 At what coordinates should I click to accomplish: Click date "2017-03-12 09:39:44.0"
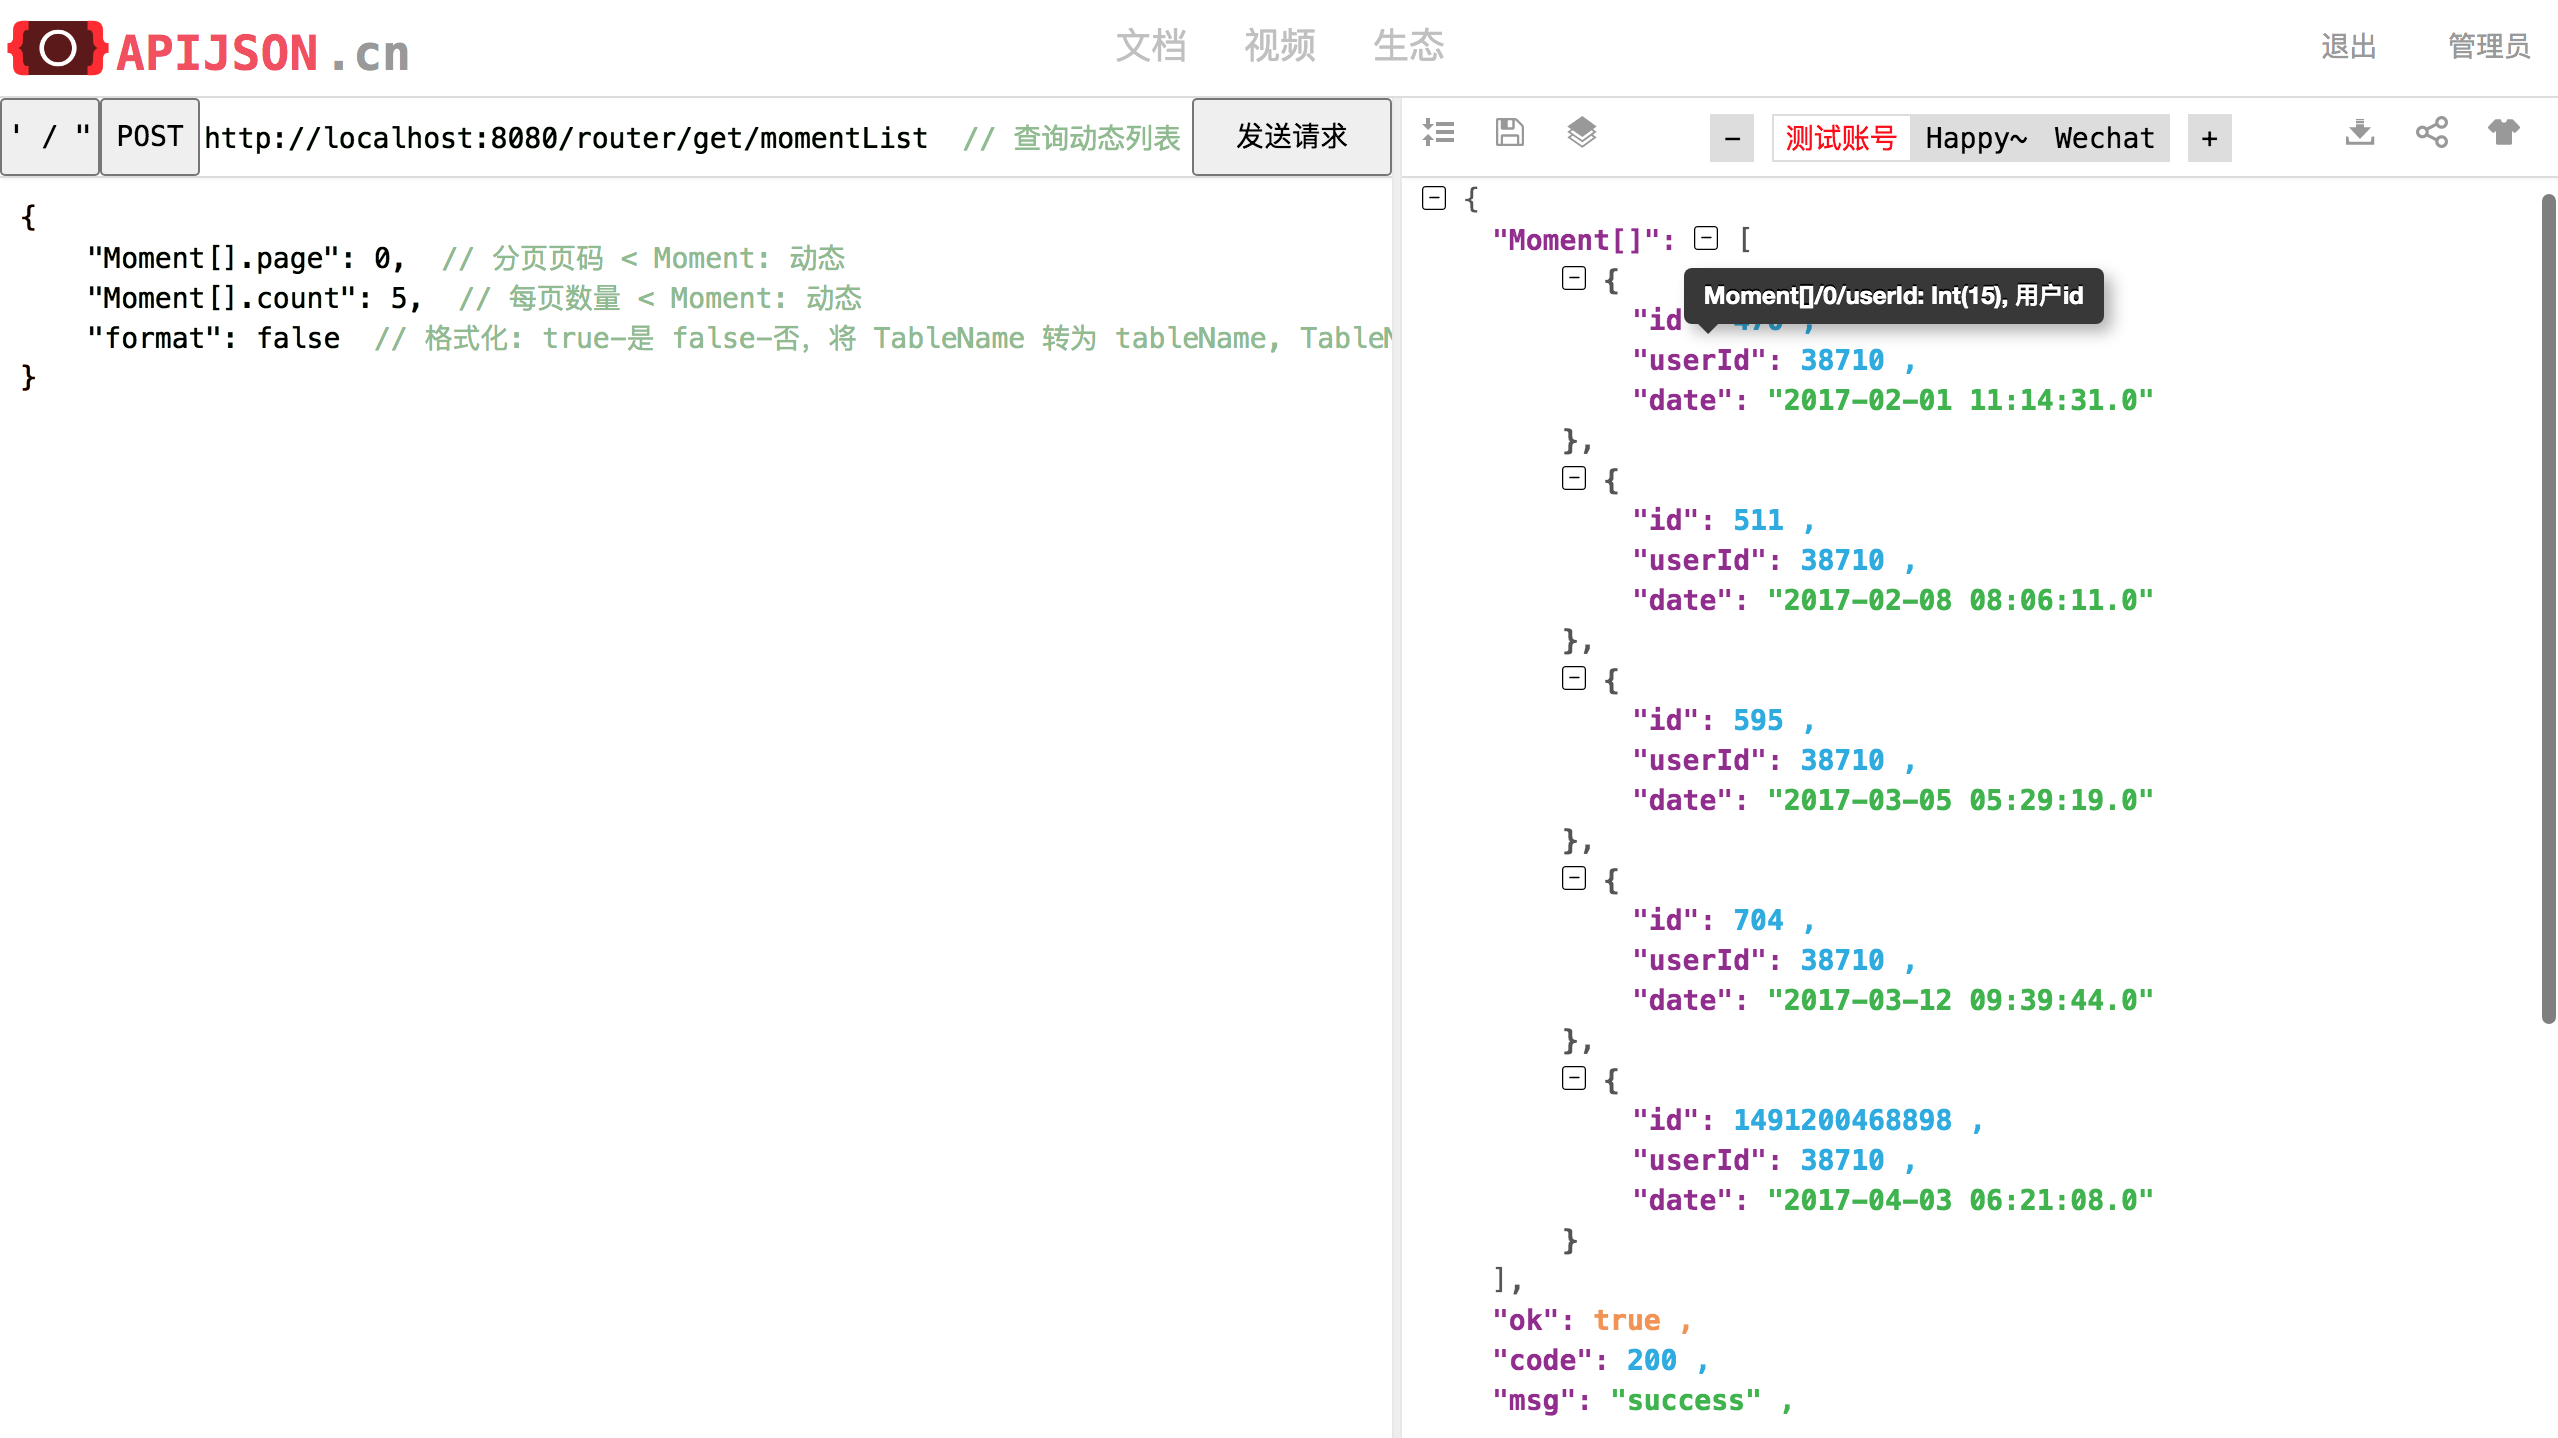click(x=1960, y=1000)
